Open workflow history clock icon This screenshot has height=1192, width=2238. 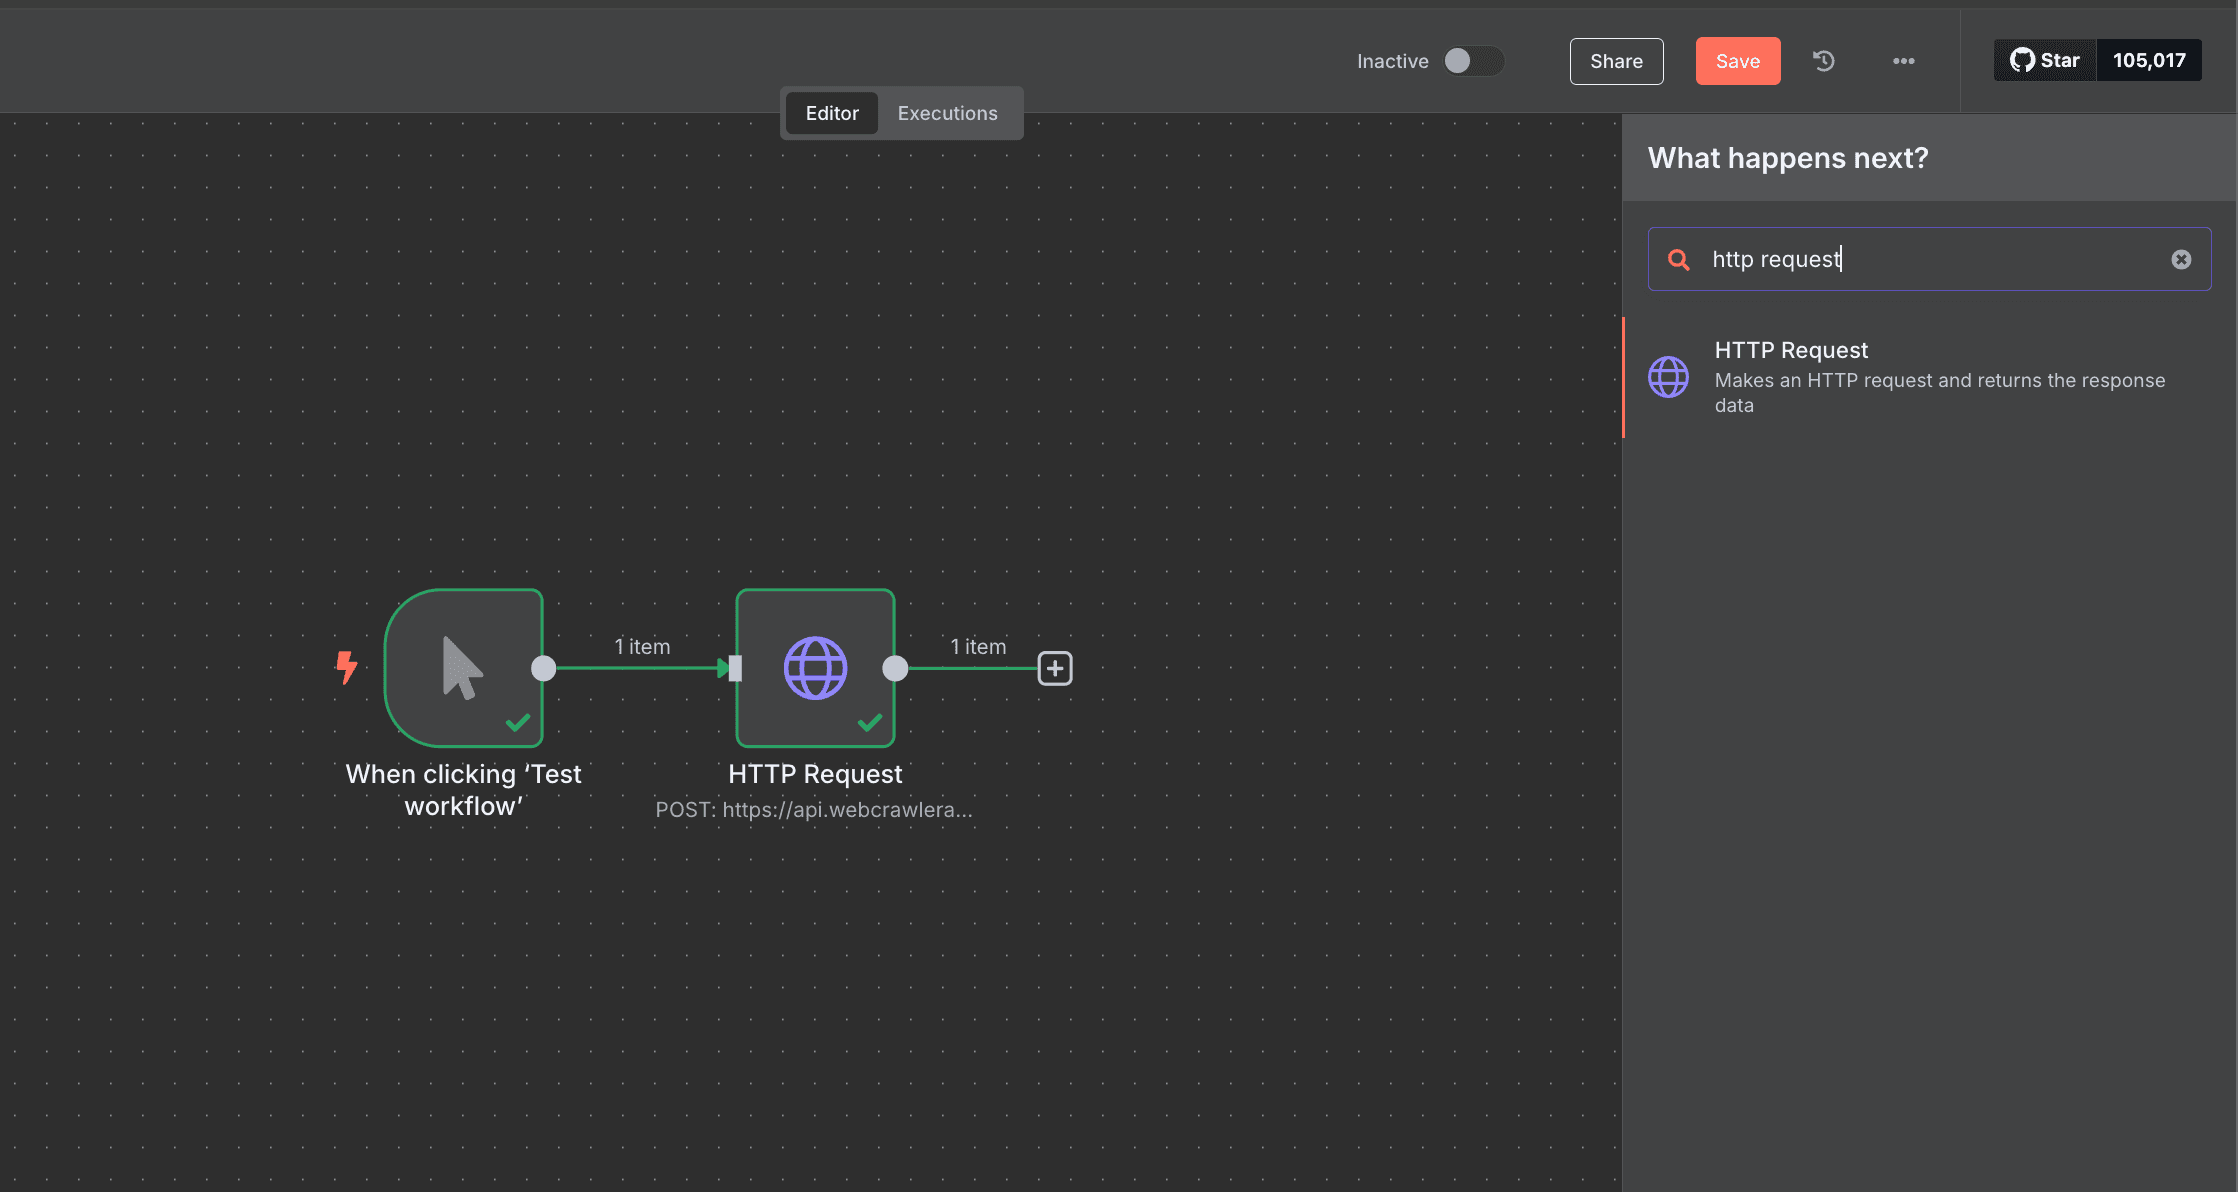(1824, 61)
